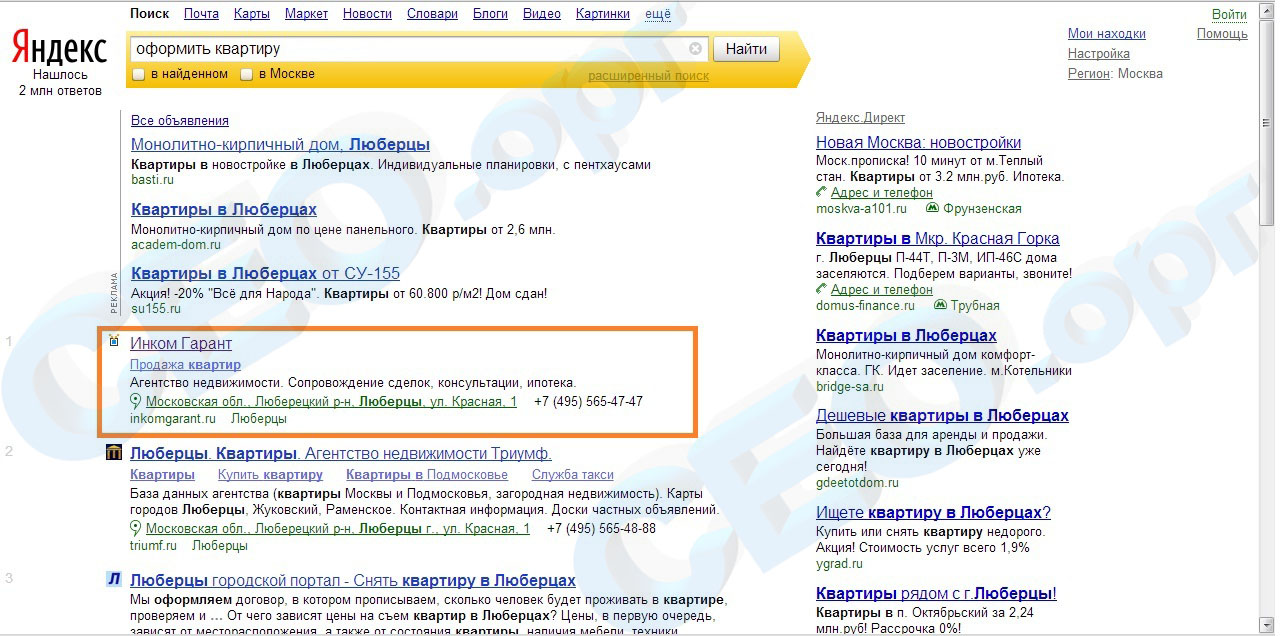Screen dimensions: 1280x636
Task: Open the Триумф agency result title
Action: pyautogui.click(x=341, y=454)
